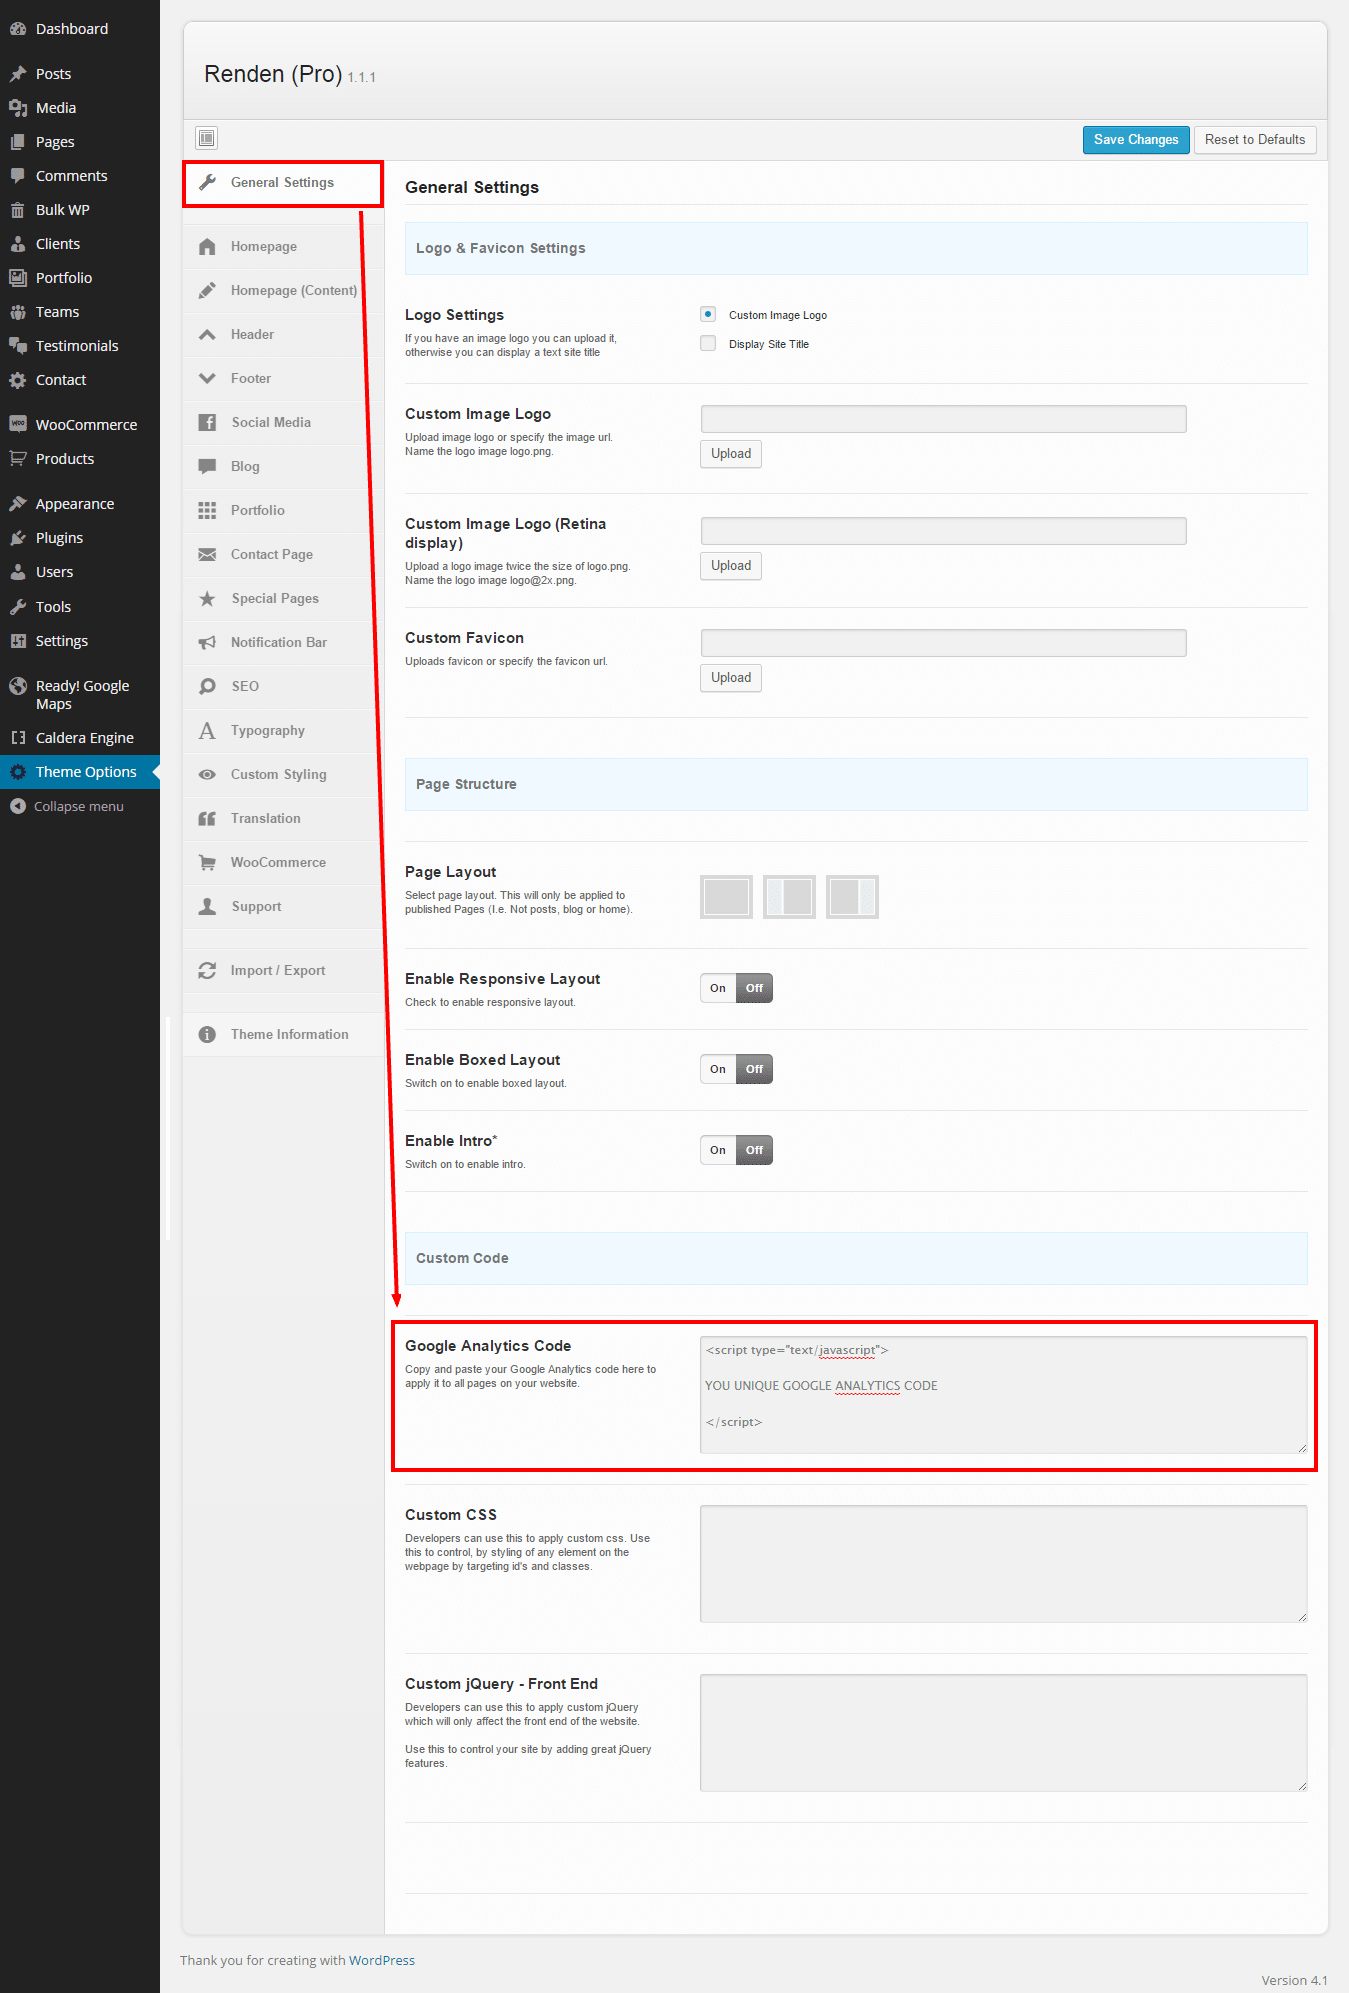Click the Save Changes button
1349x1993 pixels.
click(x=1136, y=140)
